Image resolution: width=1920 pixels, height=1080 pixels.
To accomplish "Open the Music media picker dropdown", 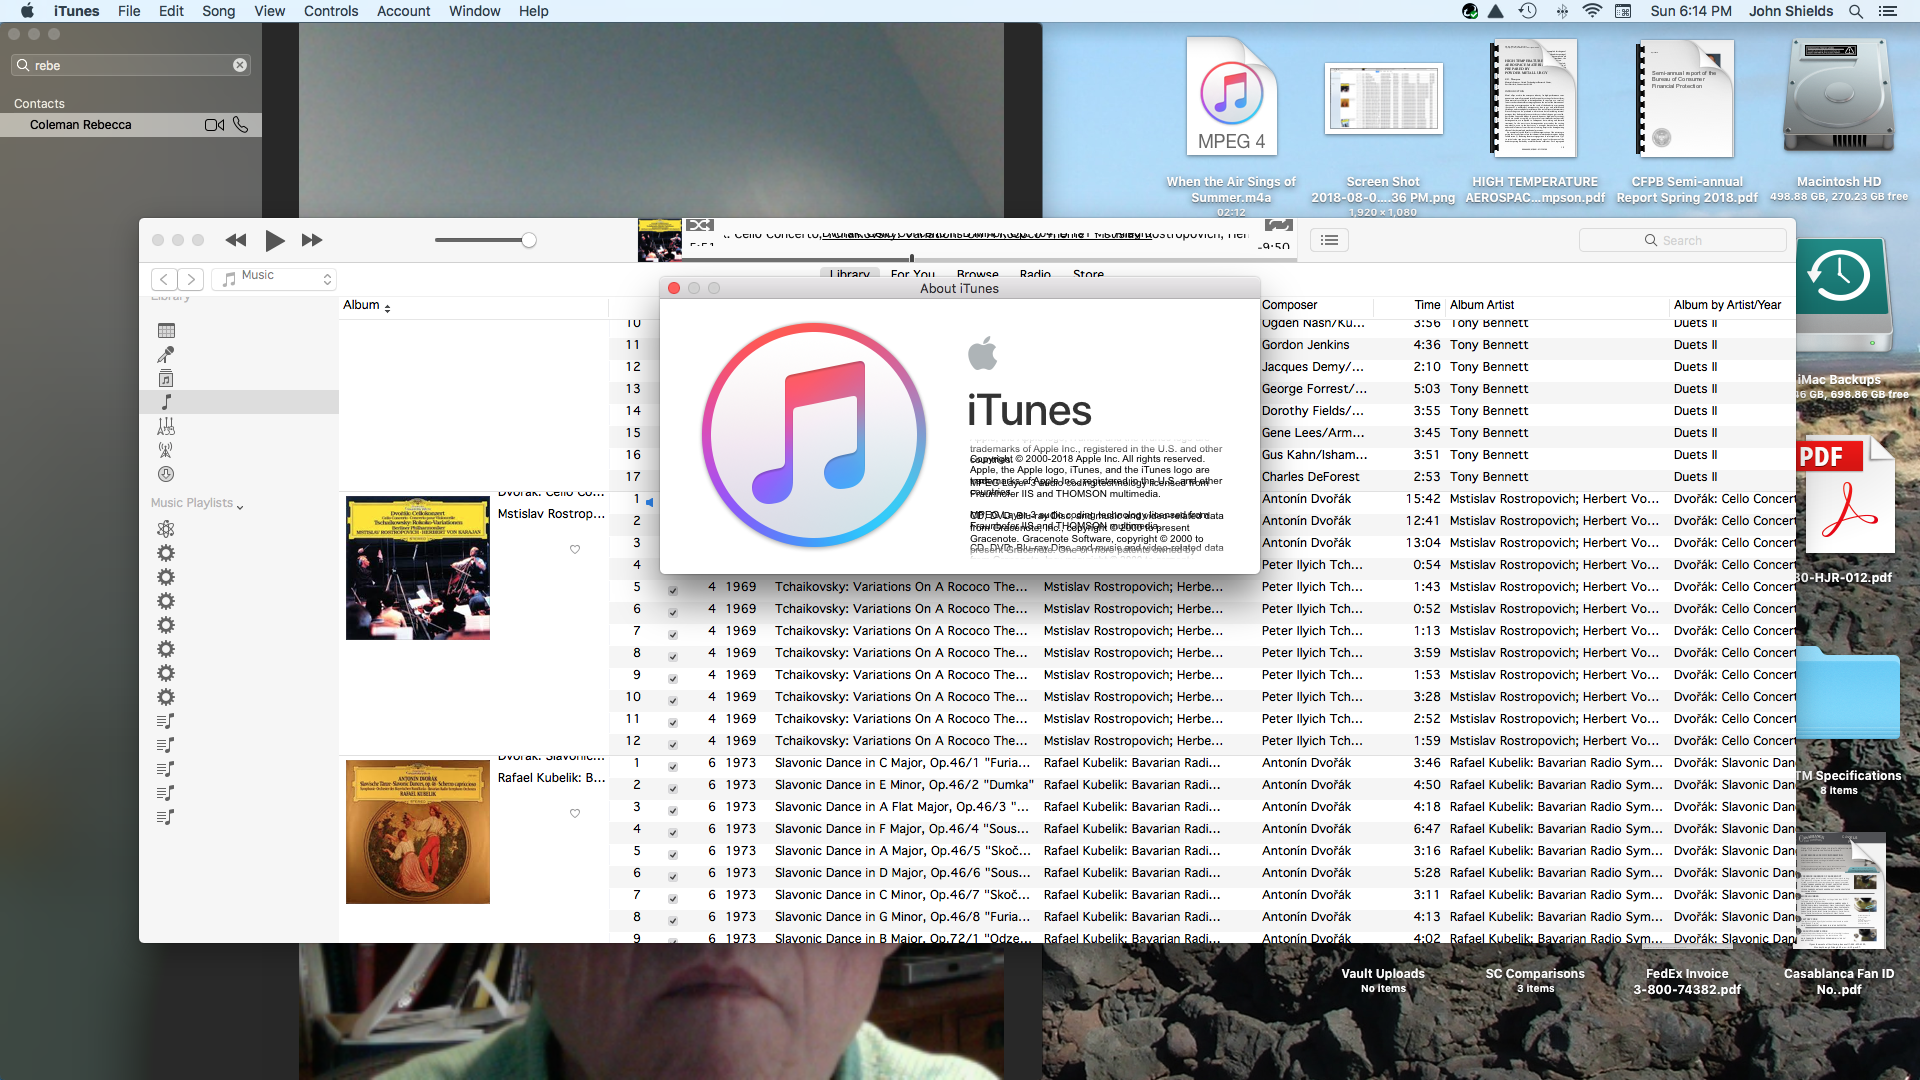I will point(274,279).
